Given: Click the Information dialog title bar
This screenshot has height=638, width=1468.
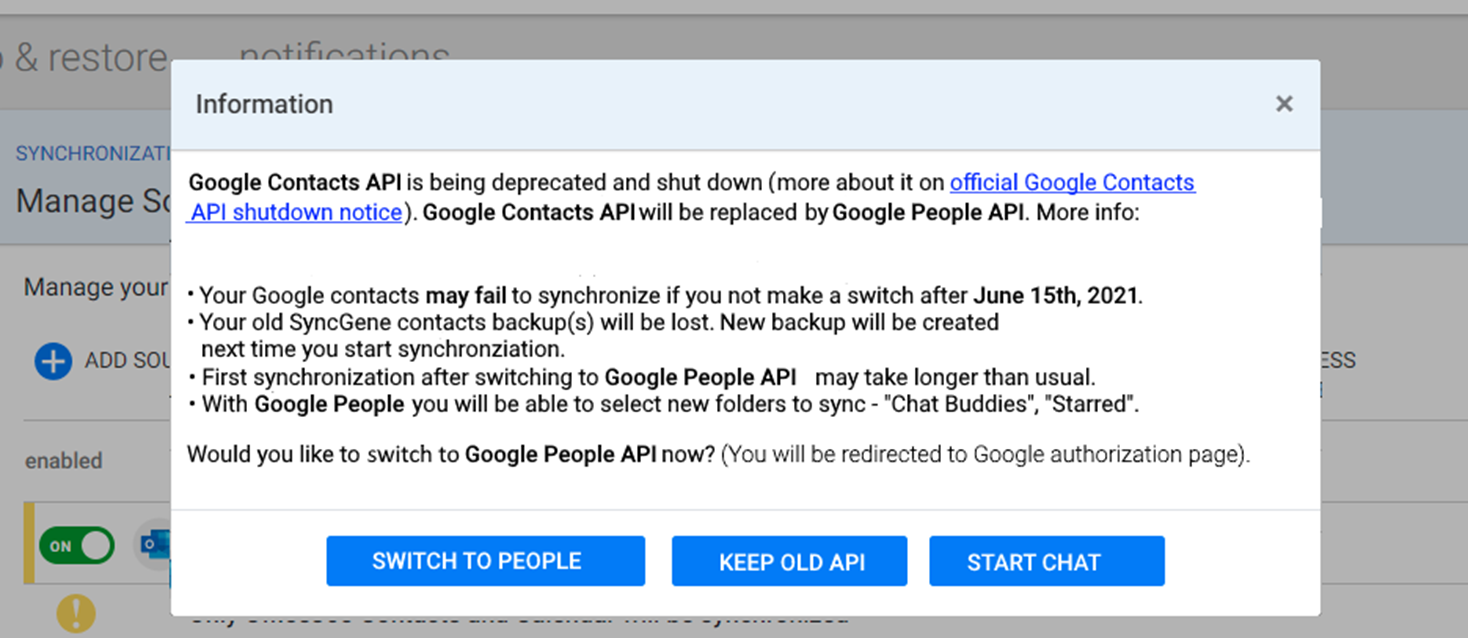Looking at the screenshot, I should pyautogui.click(x=264, y=103).
